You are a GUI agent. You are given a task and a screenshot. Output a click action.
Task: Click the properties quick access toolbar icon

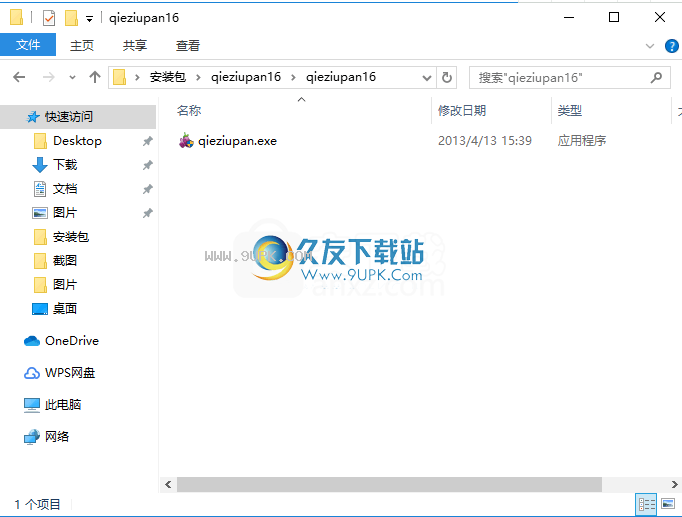click(49, 18)
